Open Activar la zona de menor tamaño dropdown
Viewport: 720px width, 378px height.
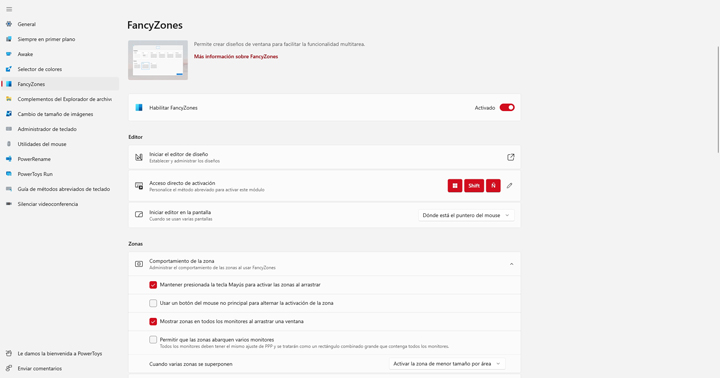click(447, 364)
